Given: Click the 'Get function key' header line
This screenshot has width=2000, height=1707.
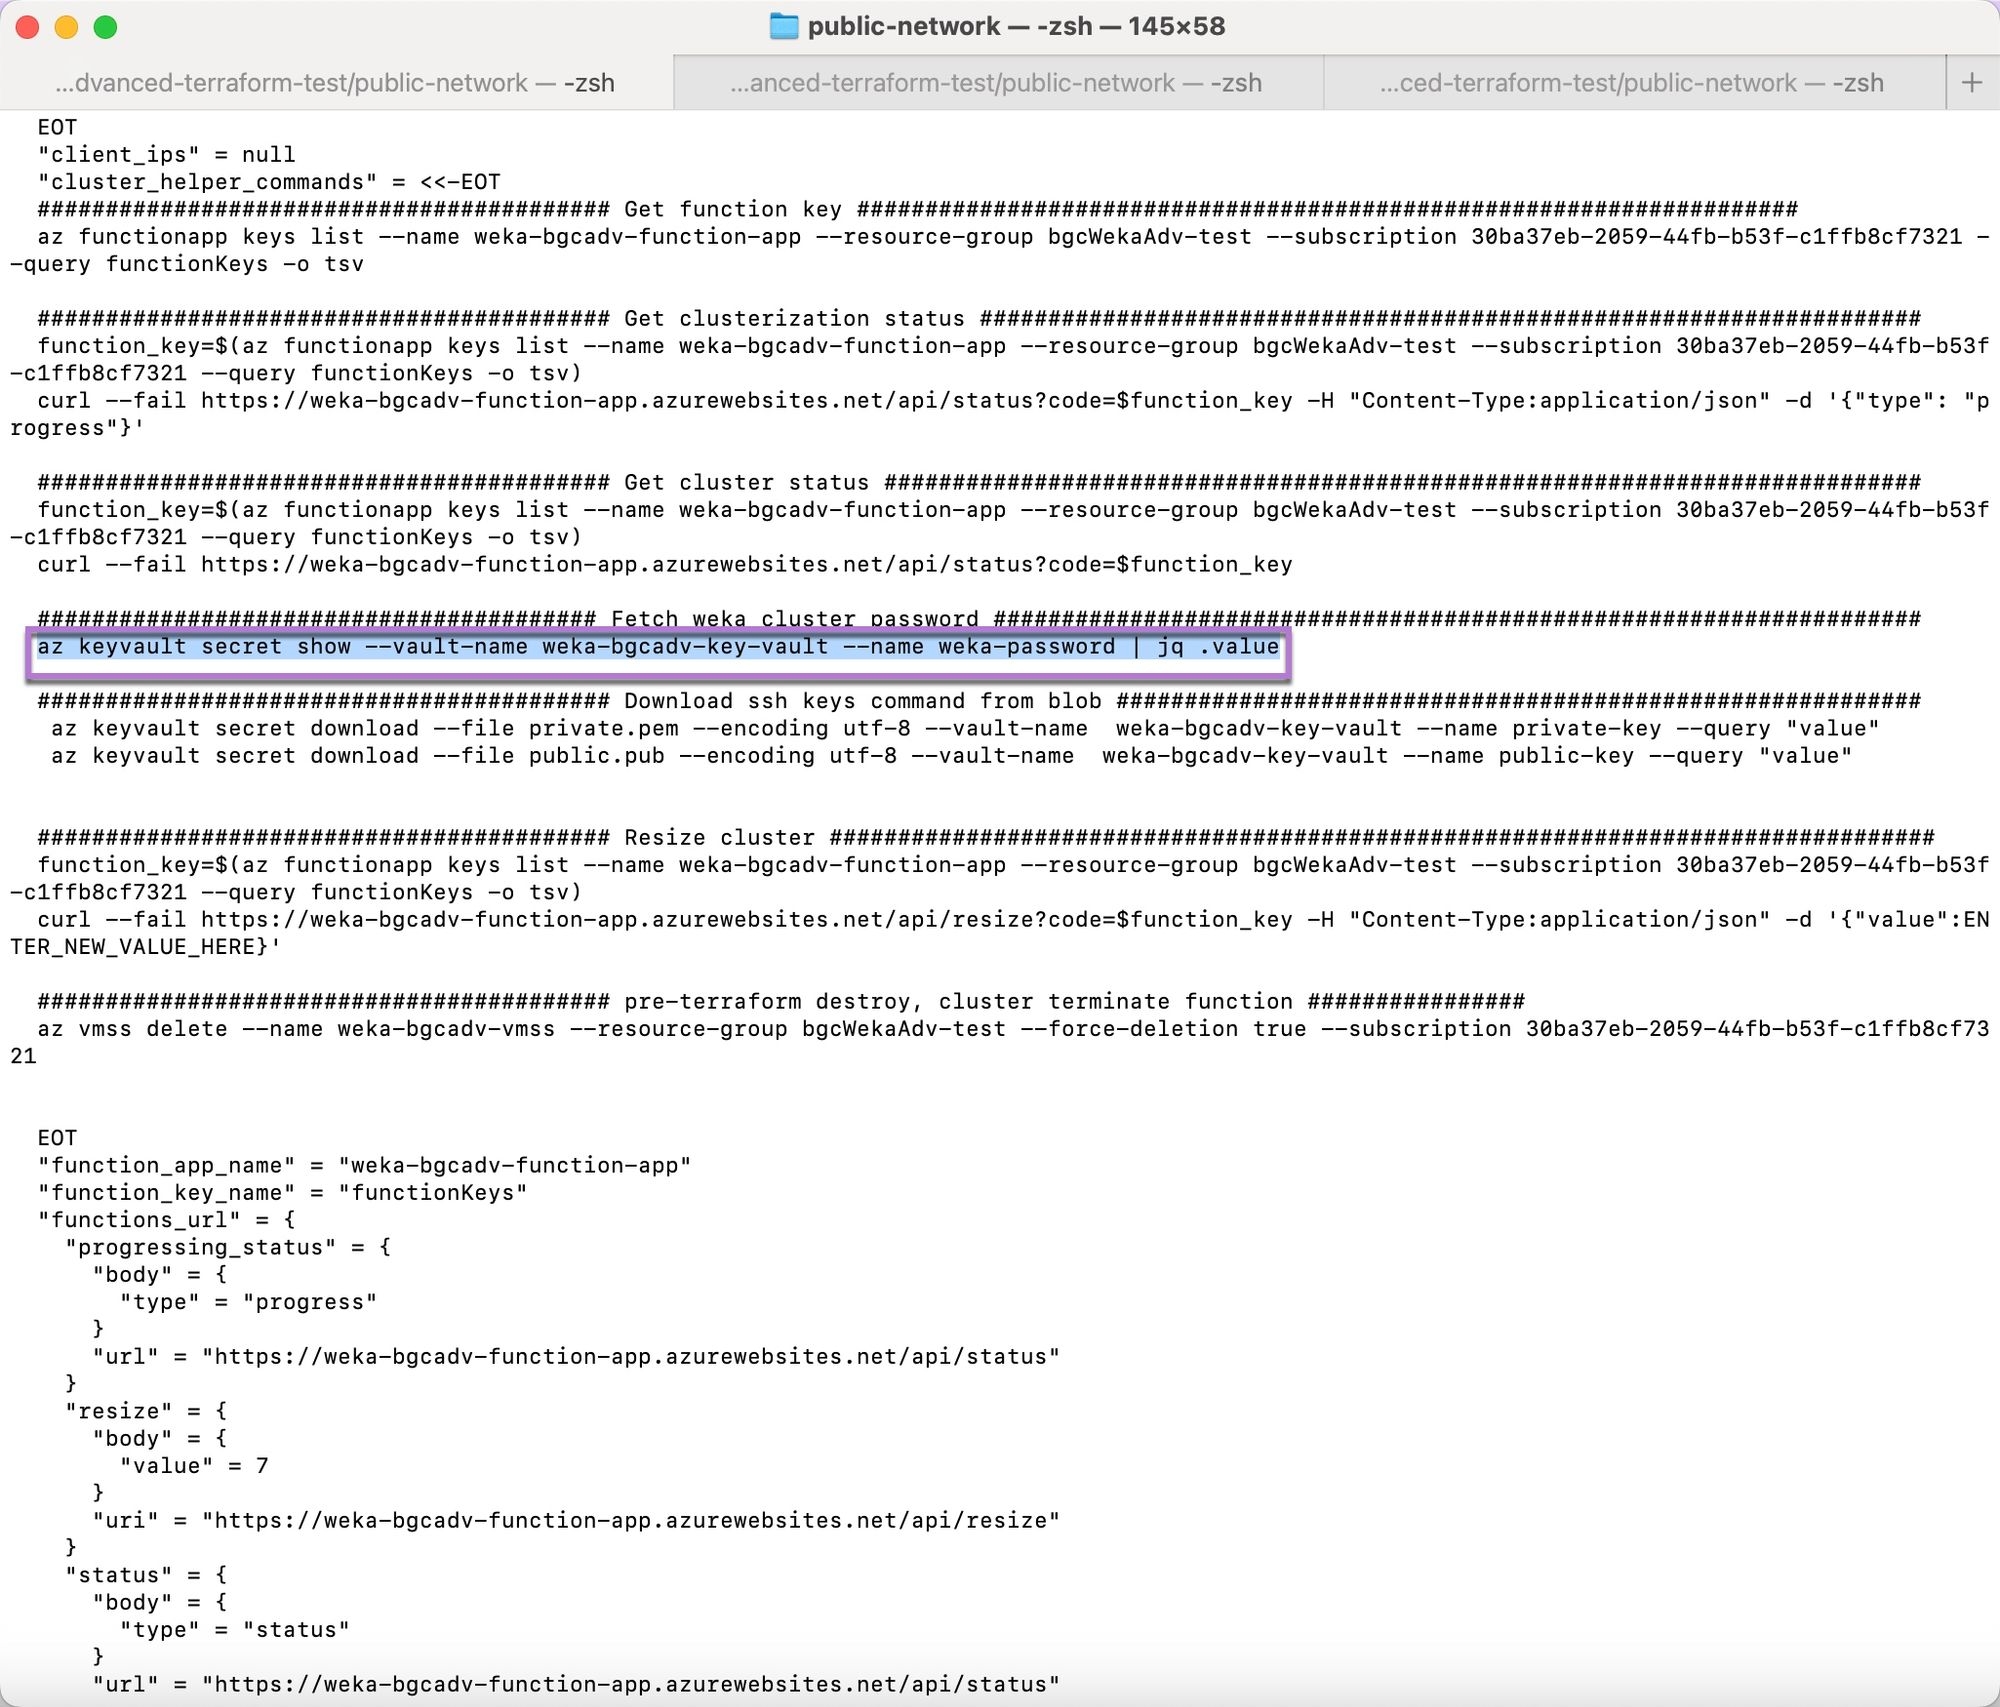Looking at the screenshot, I should 732,210.
